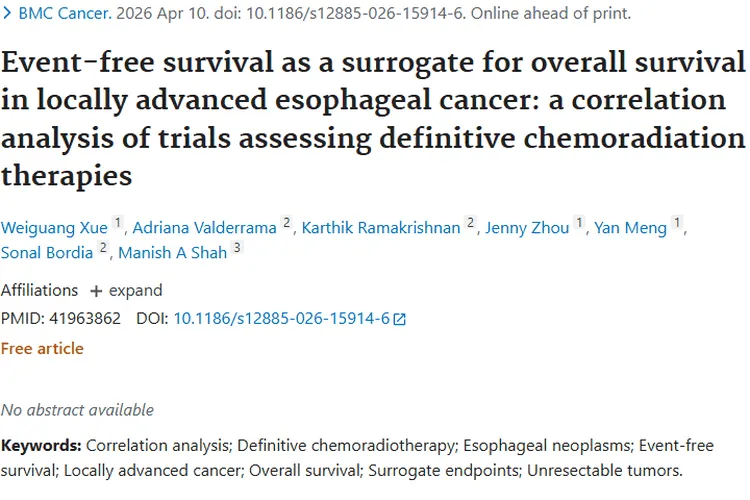
Task: Open author Adriana Valderrama's link
Action: tap(207, 228)
